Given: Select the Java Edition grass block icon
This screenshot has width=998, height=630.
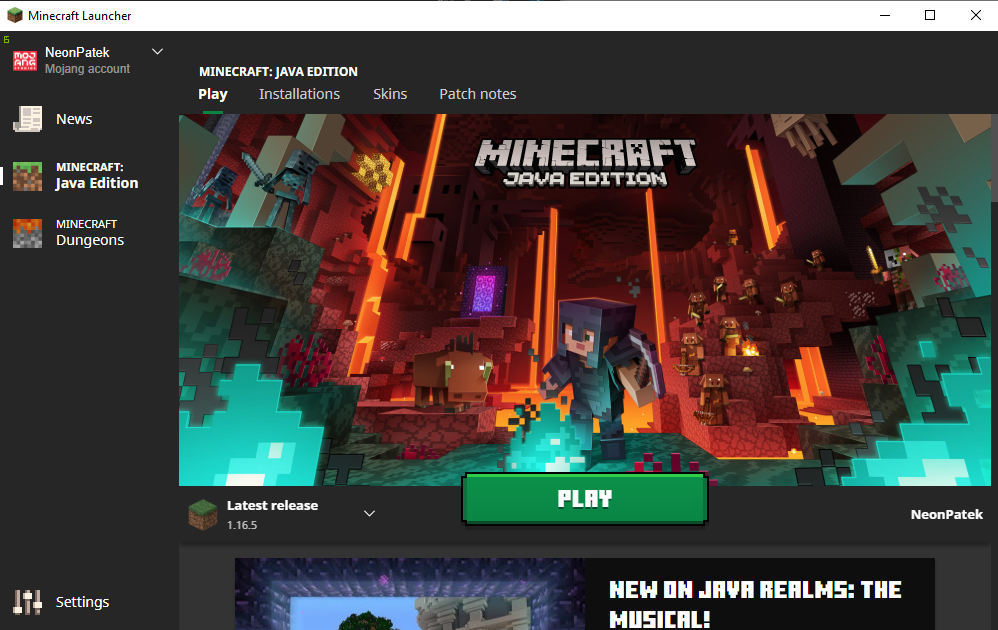Looking at the screenshot, I should pyautogui.click(x=27, y=176).
